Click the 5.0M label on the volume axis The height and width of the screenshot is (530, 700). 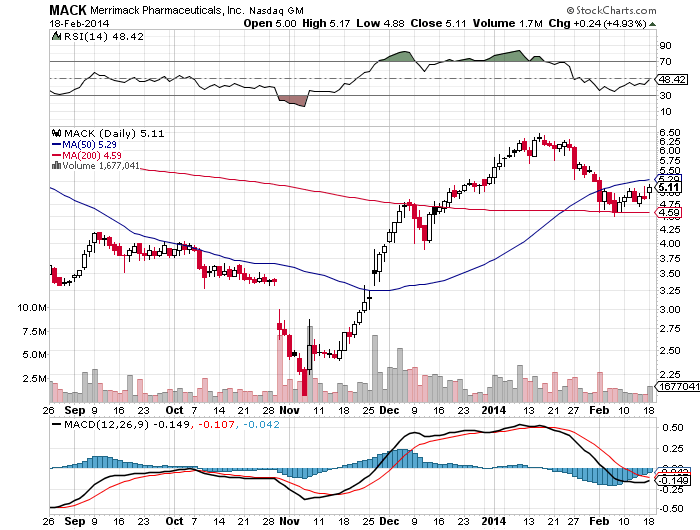34,355
